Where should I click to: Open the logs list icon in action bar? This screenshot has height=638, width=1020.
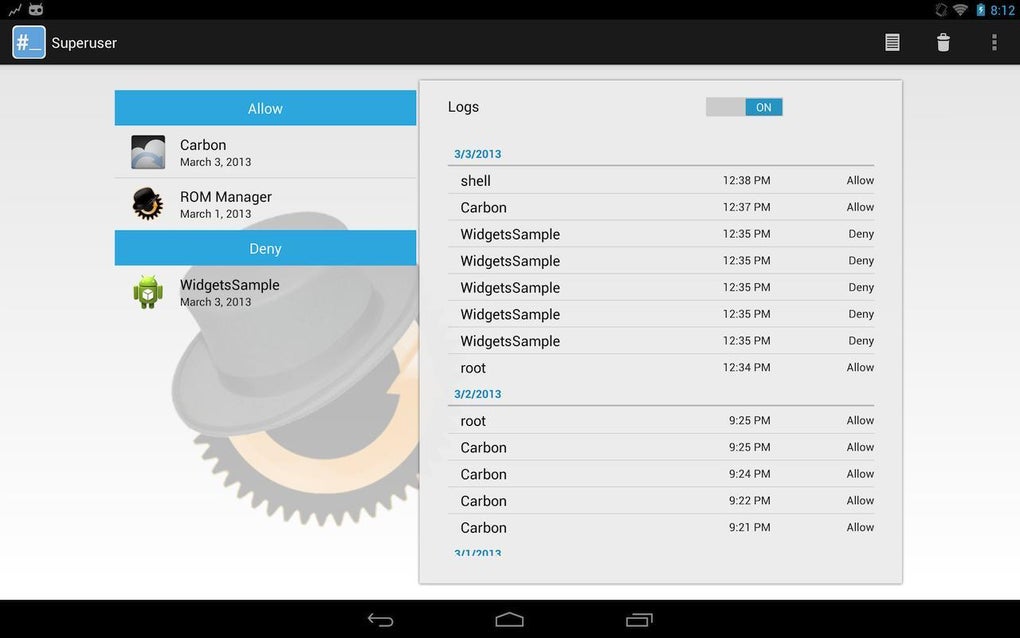point(892,42)
